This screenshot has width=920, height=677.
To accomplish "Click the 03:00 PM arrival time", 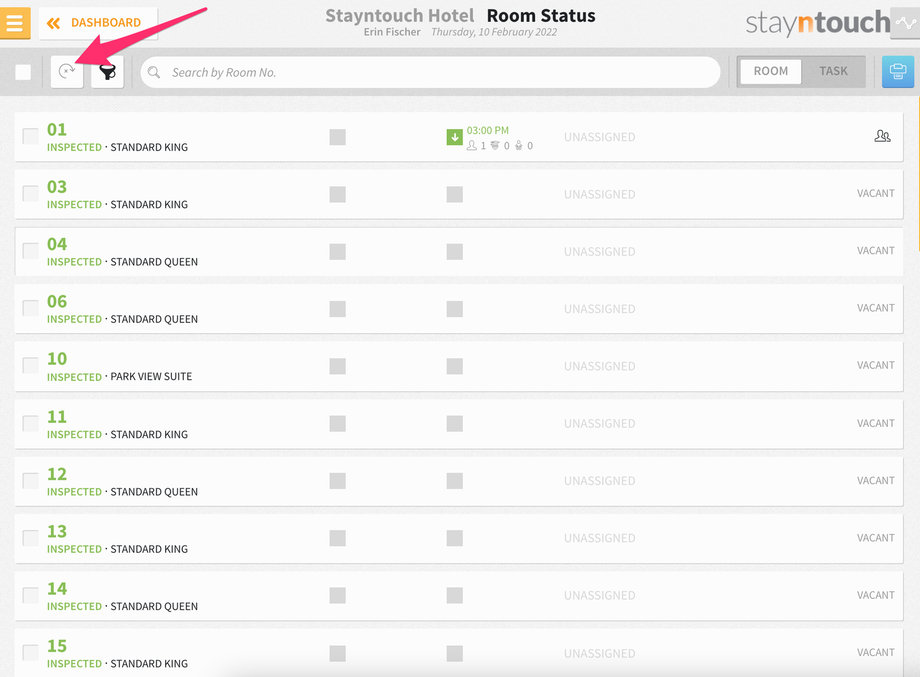I will pyautogui.click(x=488, y=130).
